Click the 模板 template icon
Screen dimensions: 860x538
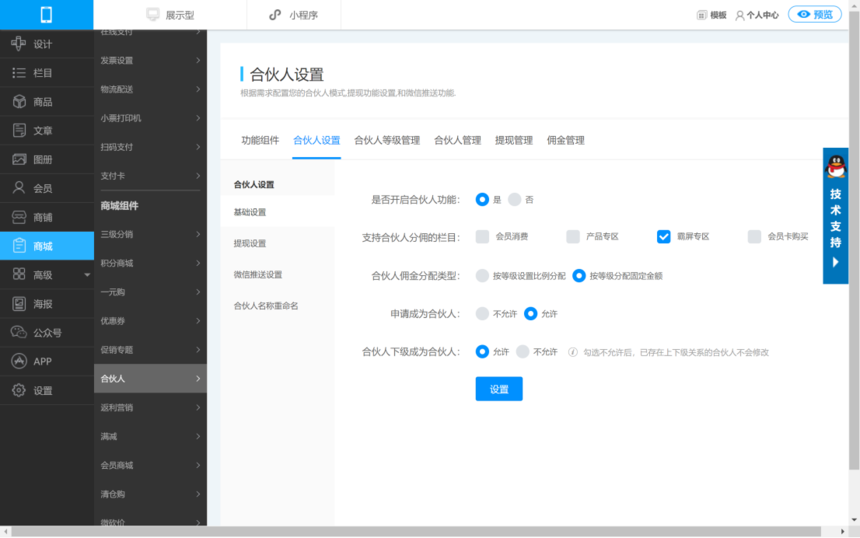point(701,15)
